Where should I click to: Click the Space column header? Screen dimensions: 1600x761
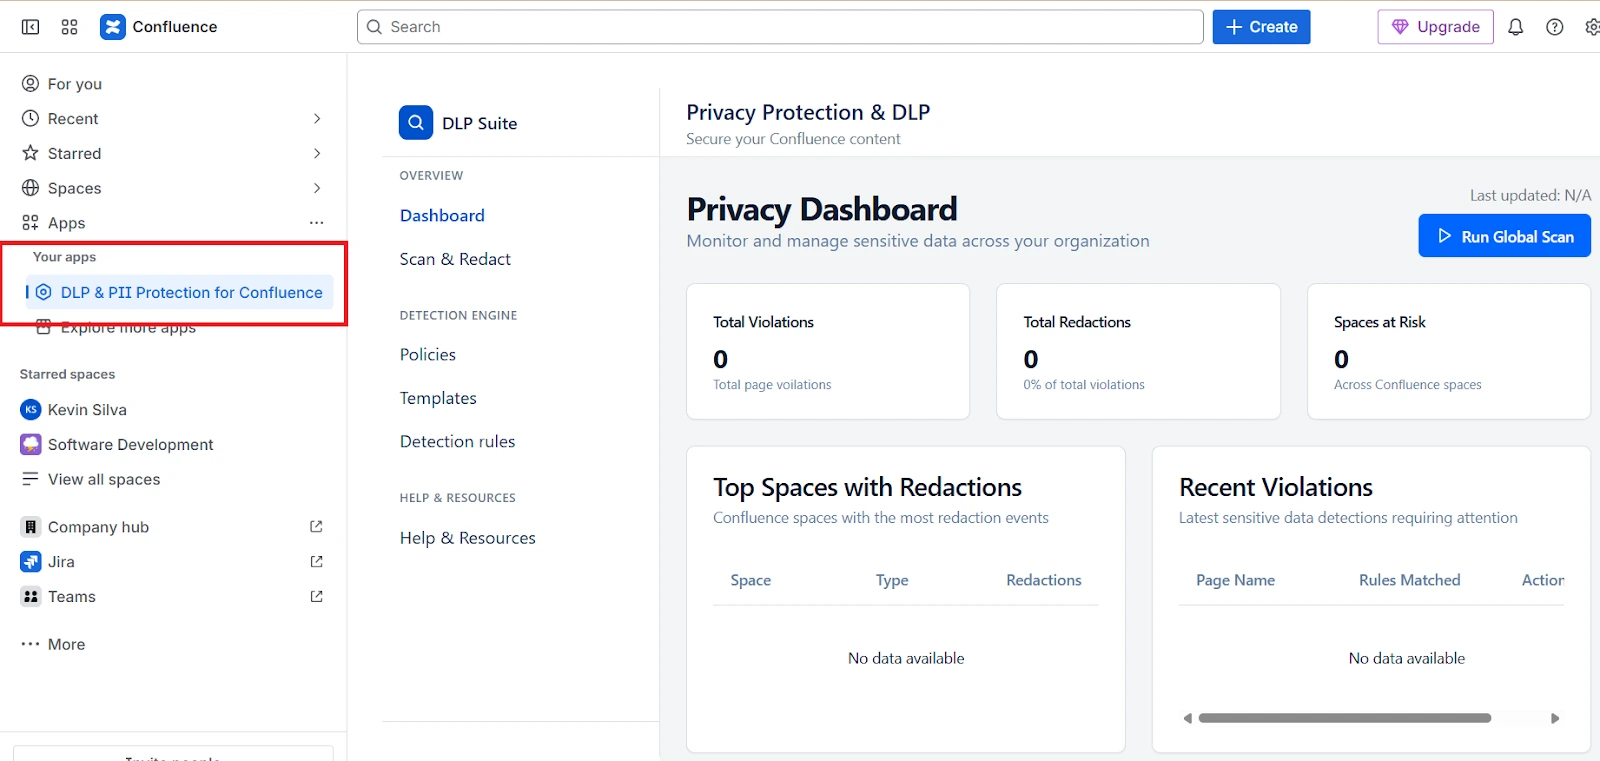[751, 580]
